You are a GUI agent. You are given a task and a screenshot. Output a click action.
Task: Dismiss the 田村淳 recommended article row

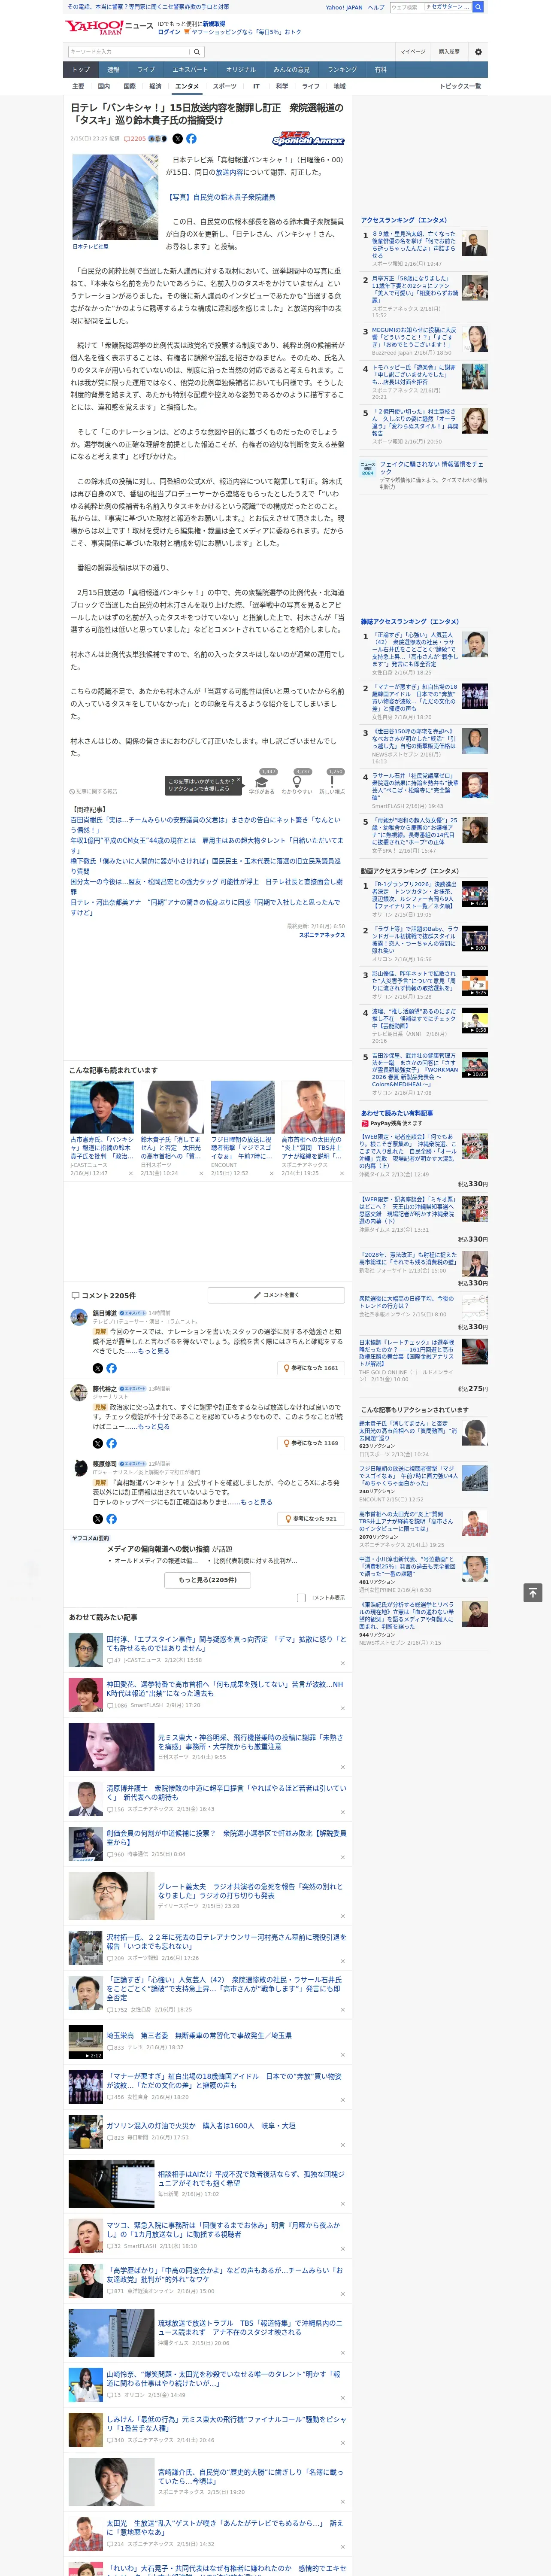pos(343,1663)
